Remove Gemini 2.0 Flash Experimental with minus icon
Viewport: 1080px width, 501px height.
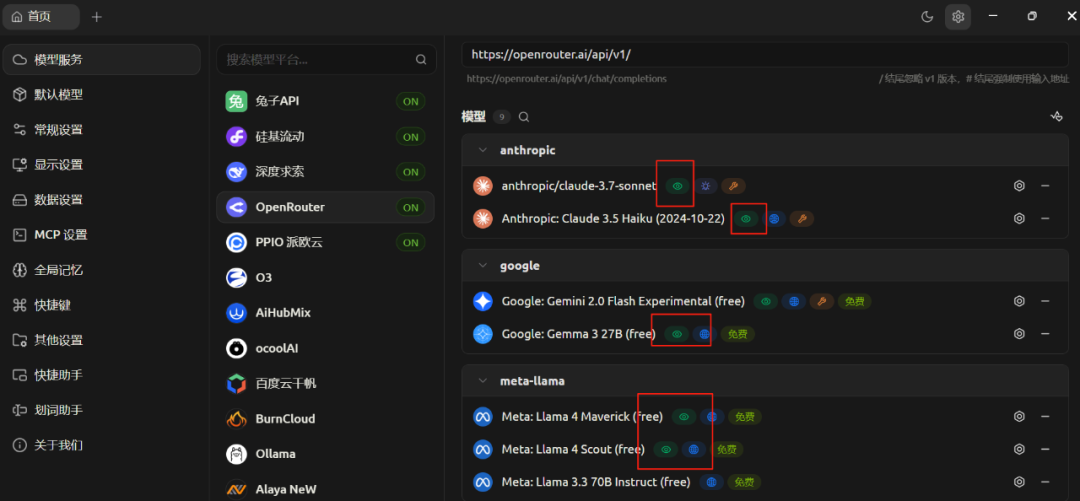[x=1045, y=301]
